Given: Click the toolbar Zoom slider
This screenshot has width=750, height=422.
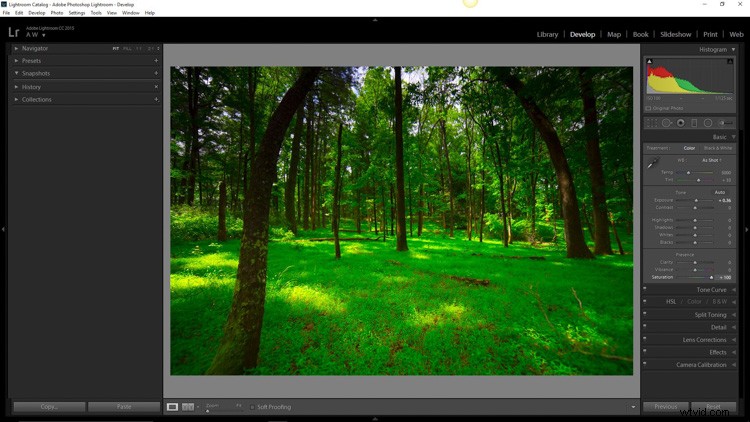Looking at the screenshot, I should (223, 410).
